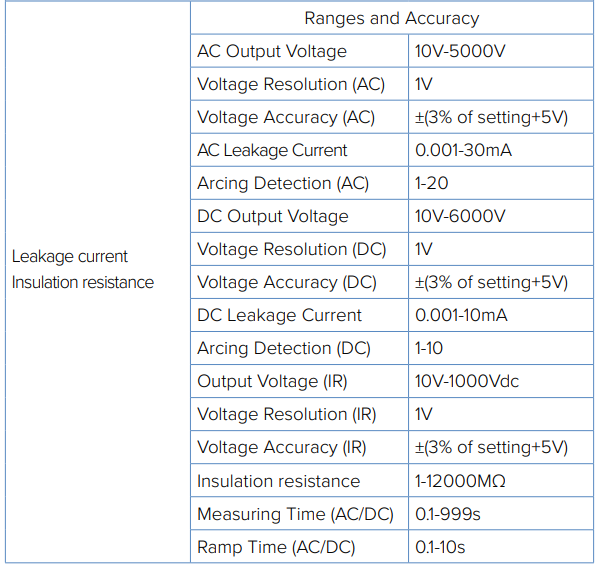Screen dimensions: 601x574
Task: Click the 'AC Leakage Current' label
Action: [x=272, y=150]
